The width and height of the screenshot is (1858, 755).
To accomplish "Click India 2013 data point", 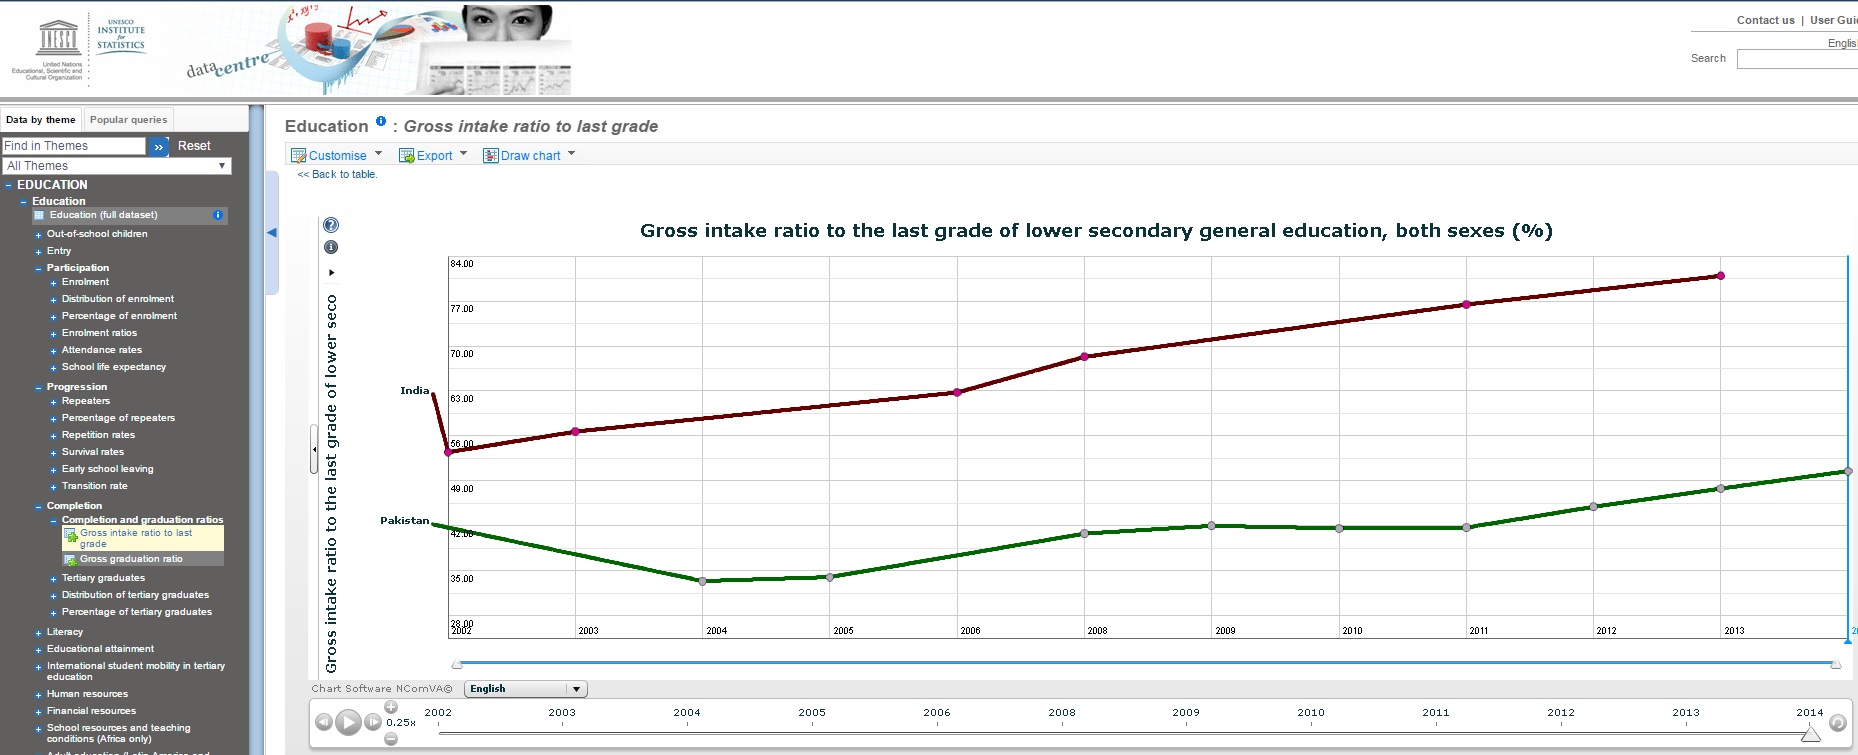I will tap(1720, 275).
